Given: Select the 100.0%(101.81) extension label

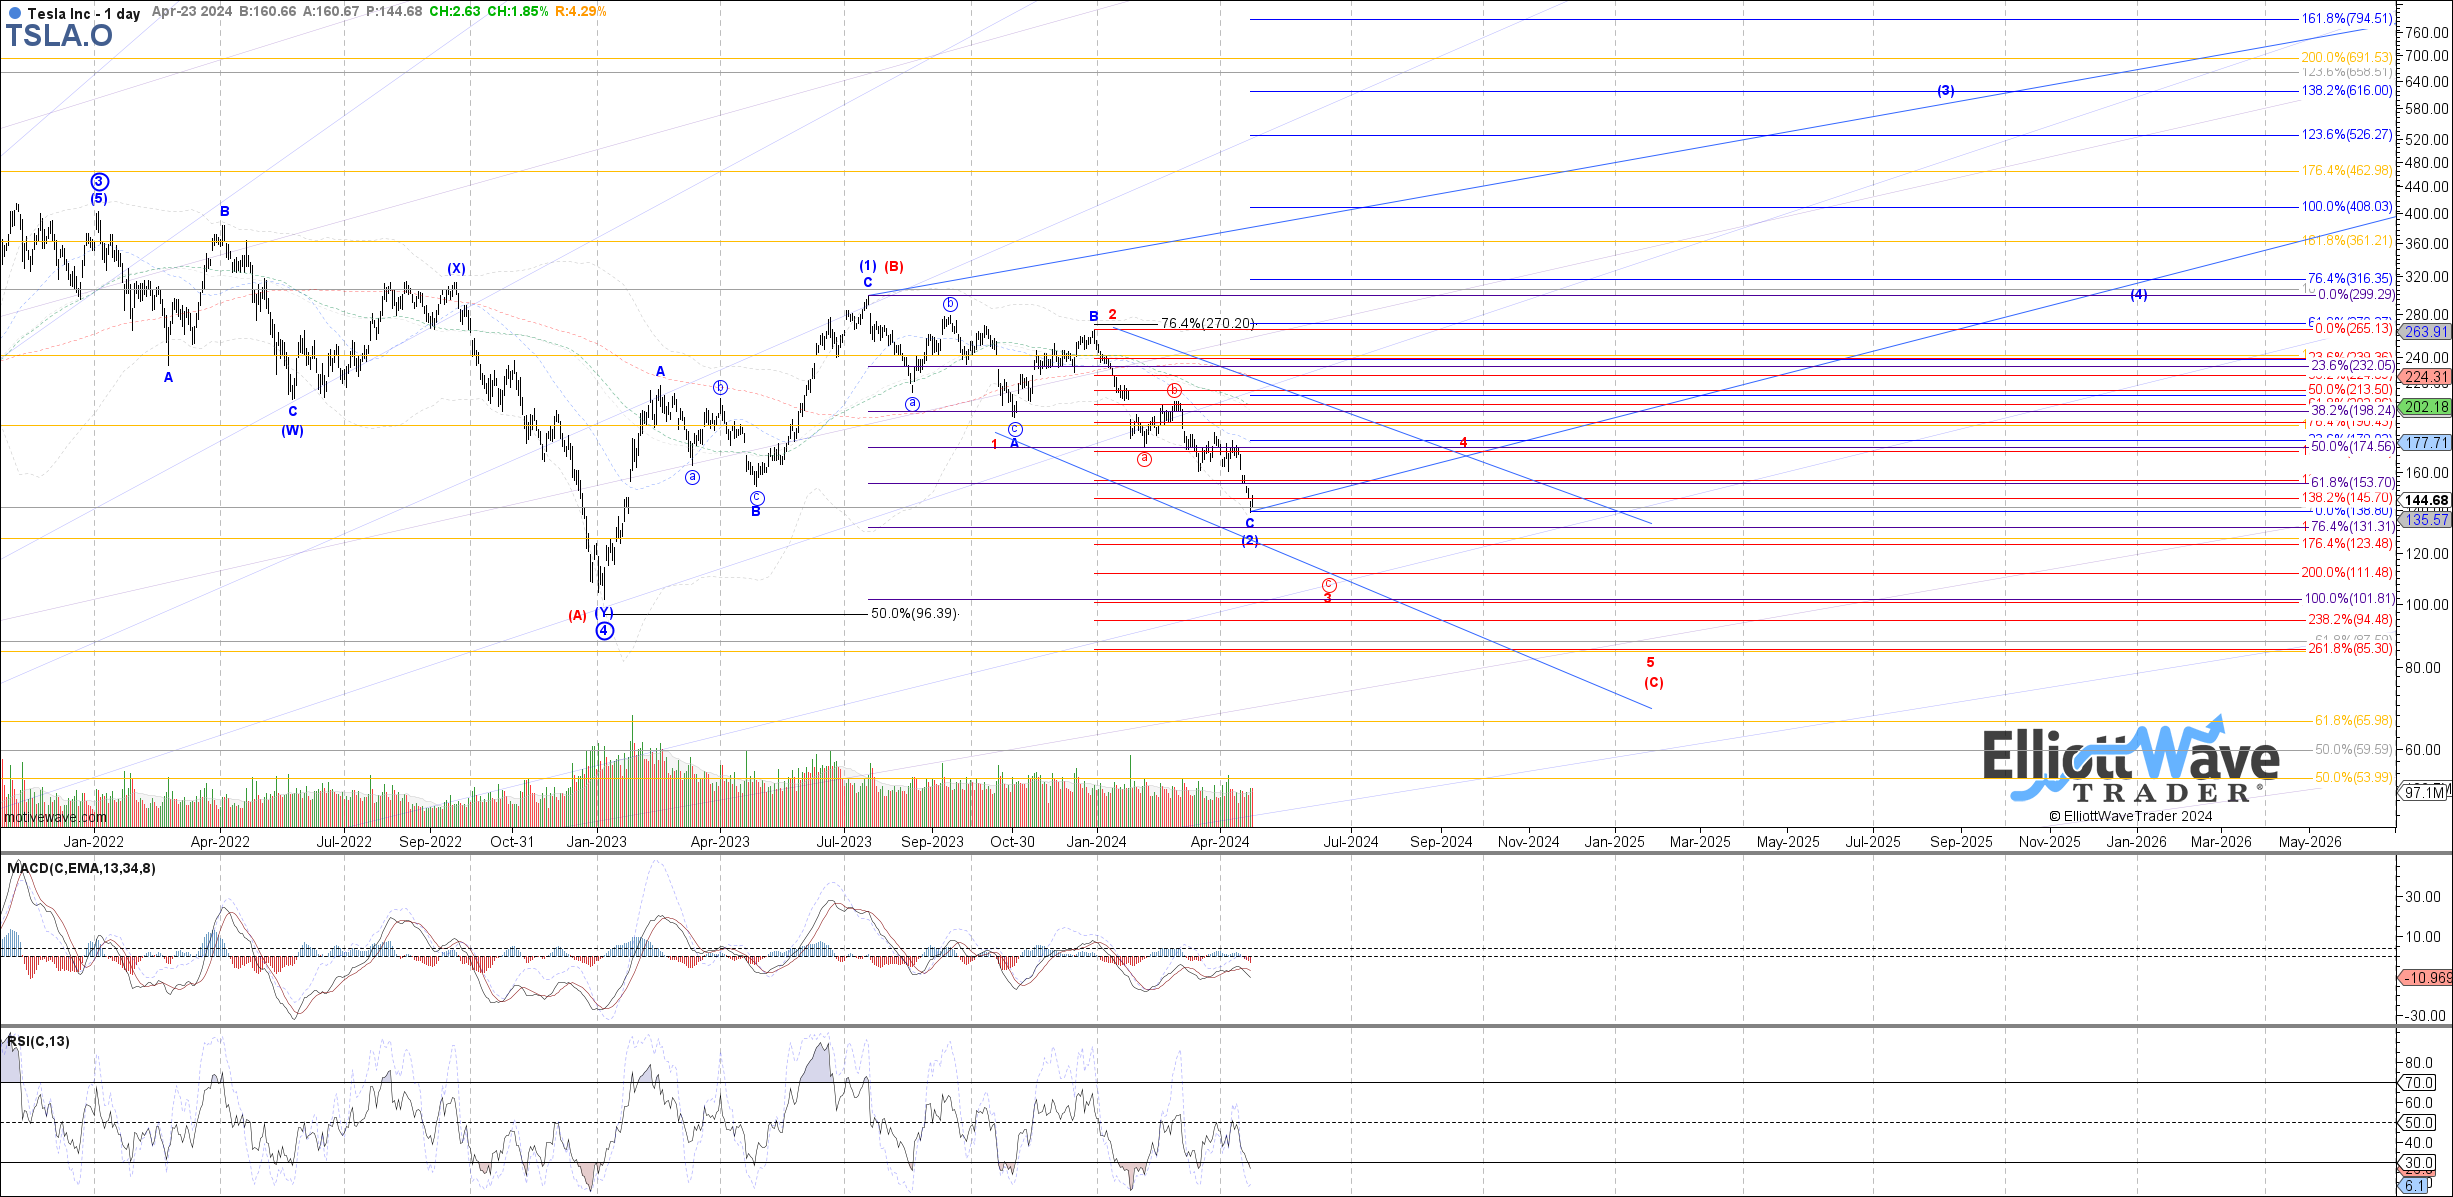Looking at the screenshot, I should (2348, 599).
